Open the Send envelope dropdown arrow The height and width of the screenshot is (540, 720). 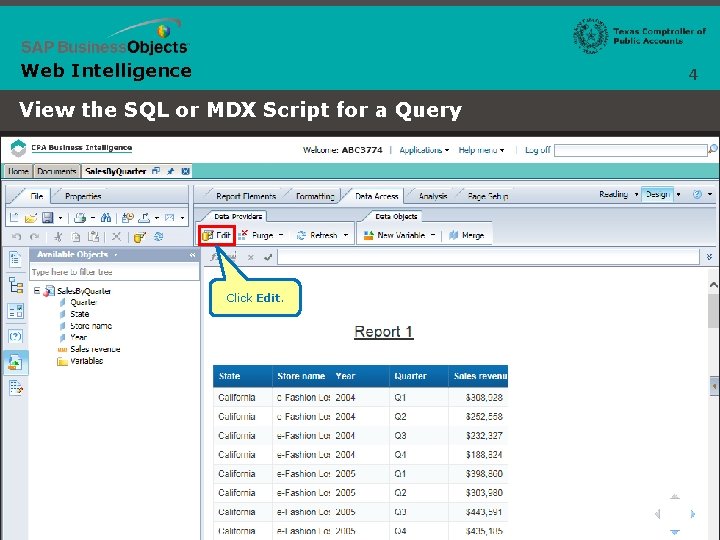[182, 218]
